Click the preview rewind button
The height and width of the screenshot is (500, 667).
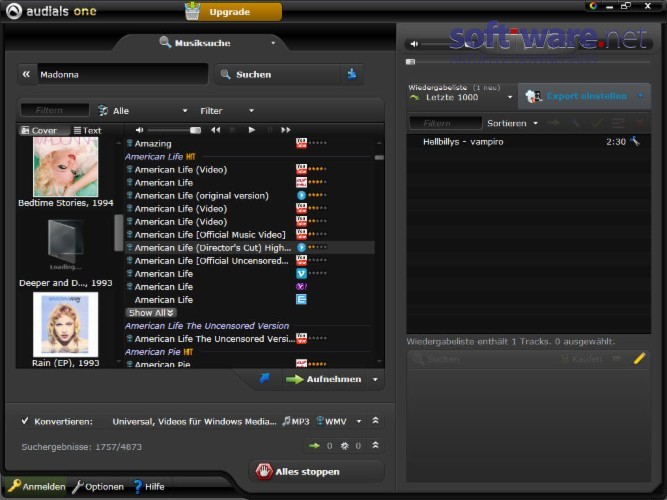click(x=216, y=130)
